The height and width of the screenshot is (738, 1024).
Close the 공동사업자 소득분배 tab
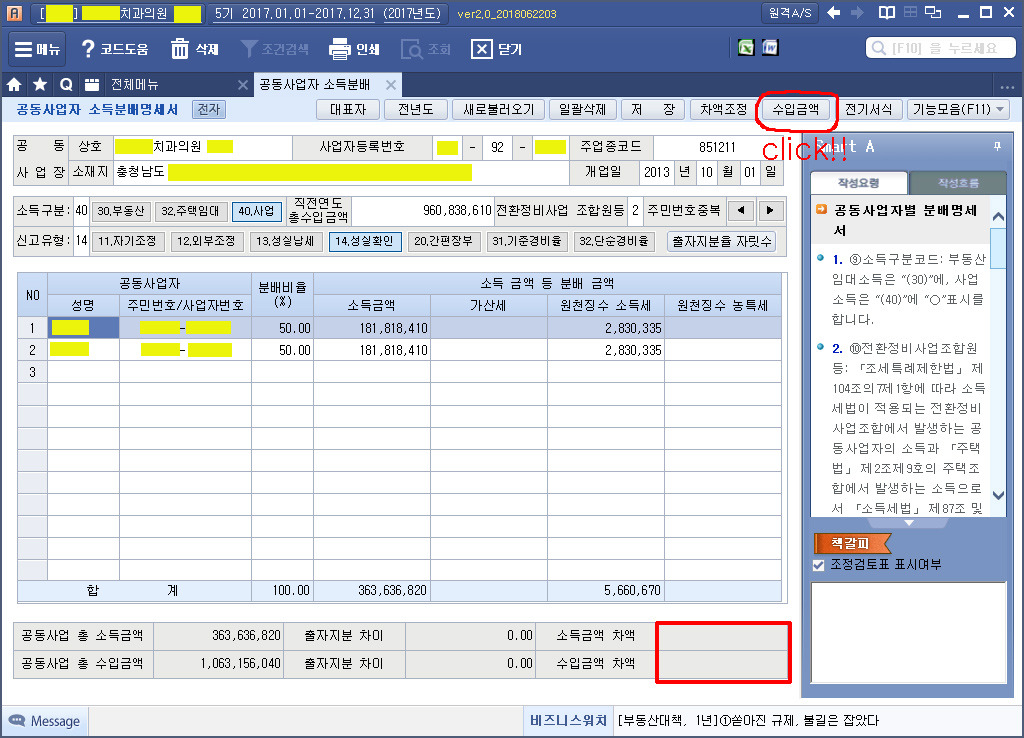(x=391, y=85)
